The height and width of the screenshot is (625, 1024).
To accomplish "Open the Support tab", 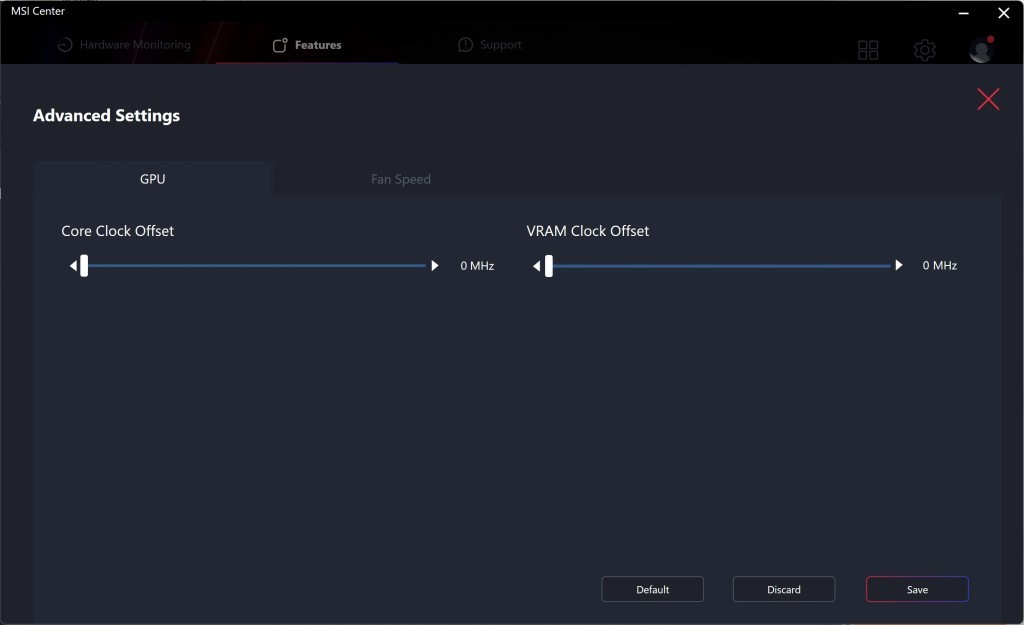I will click(490, 44).
